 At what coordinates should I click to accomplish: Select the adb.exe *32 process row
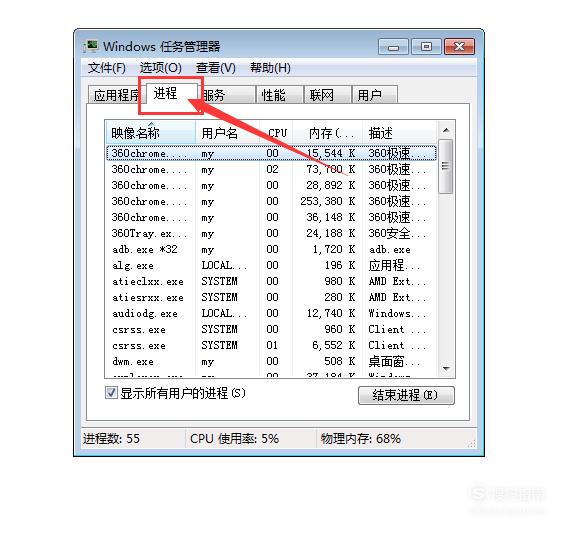coord(271,249)
